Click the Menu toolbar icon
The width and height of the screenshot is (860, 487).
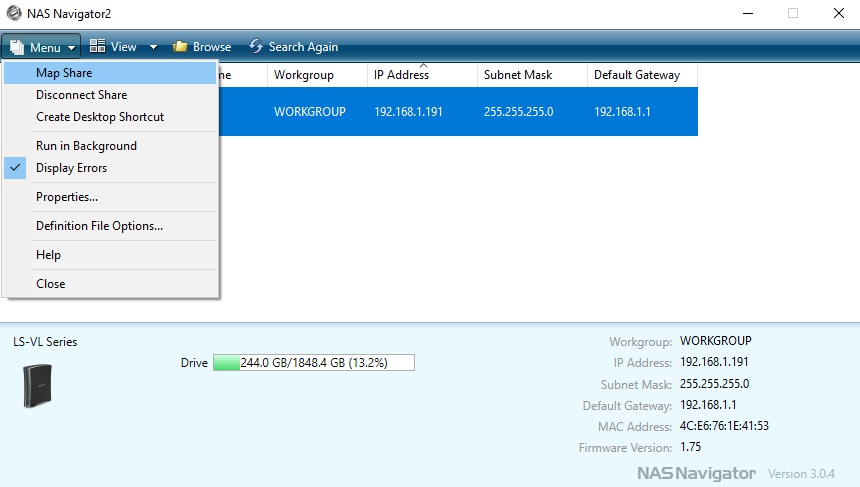(17, 47)
